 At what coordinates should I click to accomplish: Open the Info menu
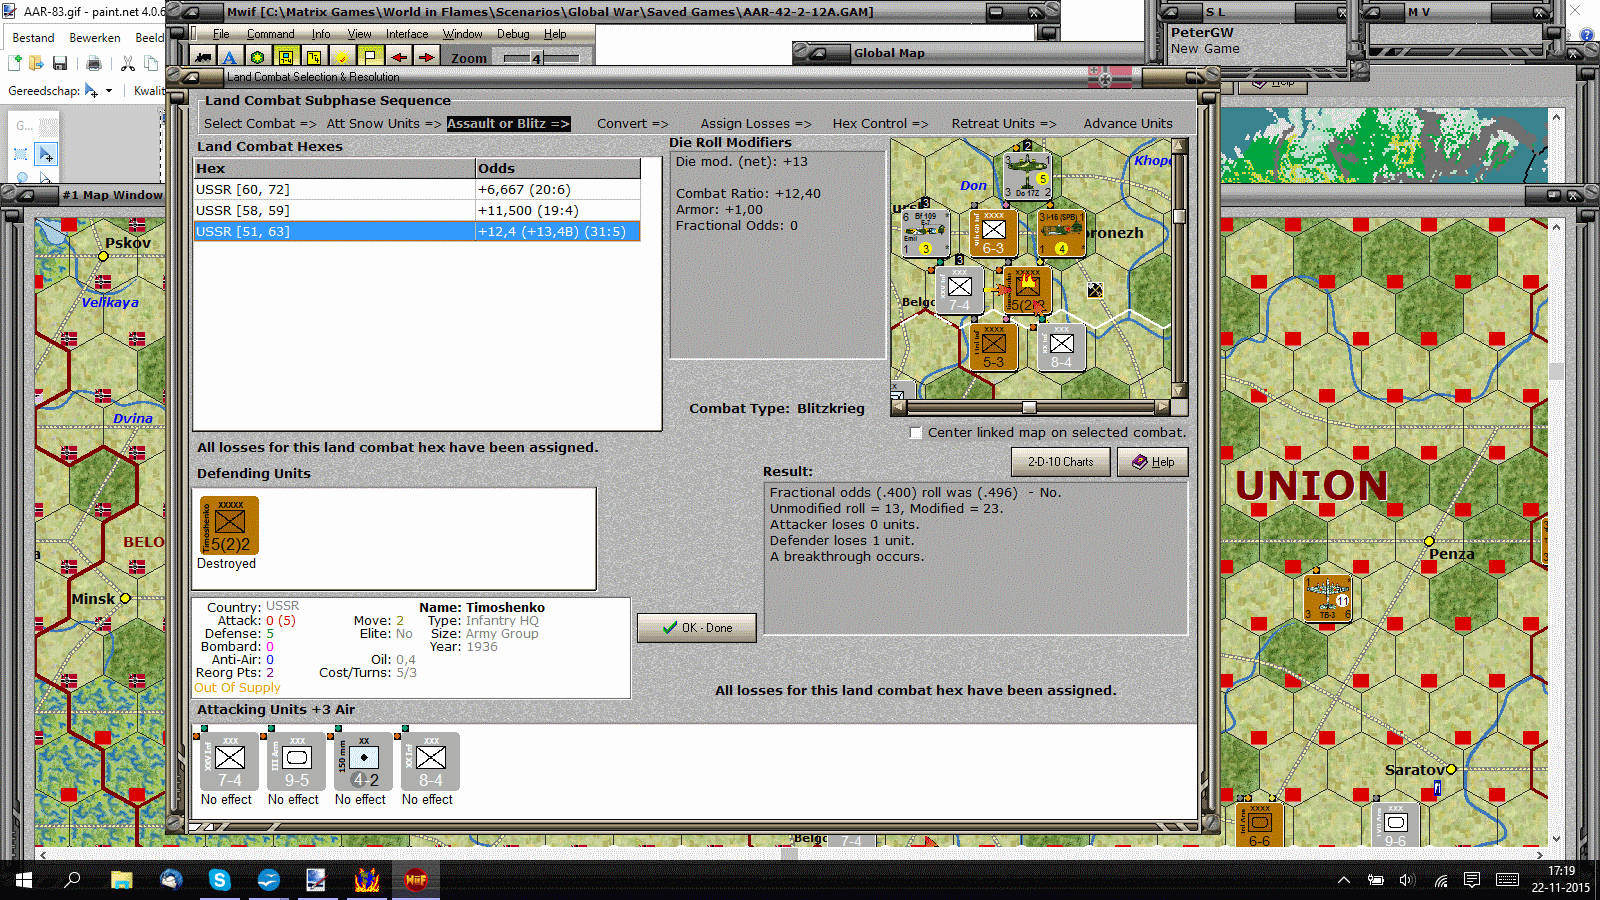(x=321, y=34)
